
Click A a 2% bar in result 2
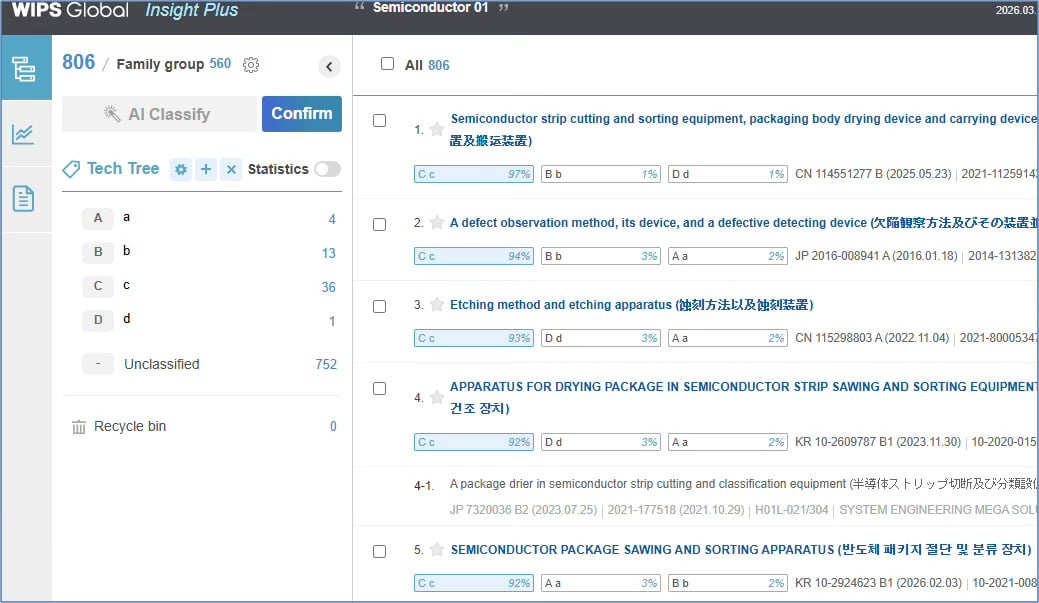click(x=728, y=256)
